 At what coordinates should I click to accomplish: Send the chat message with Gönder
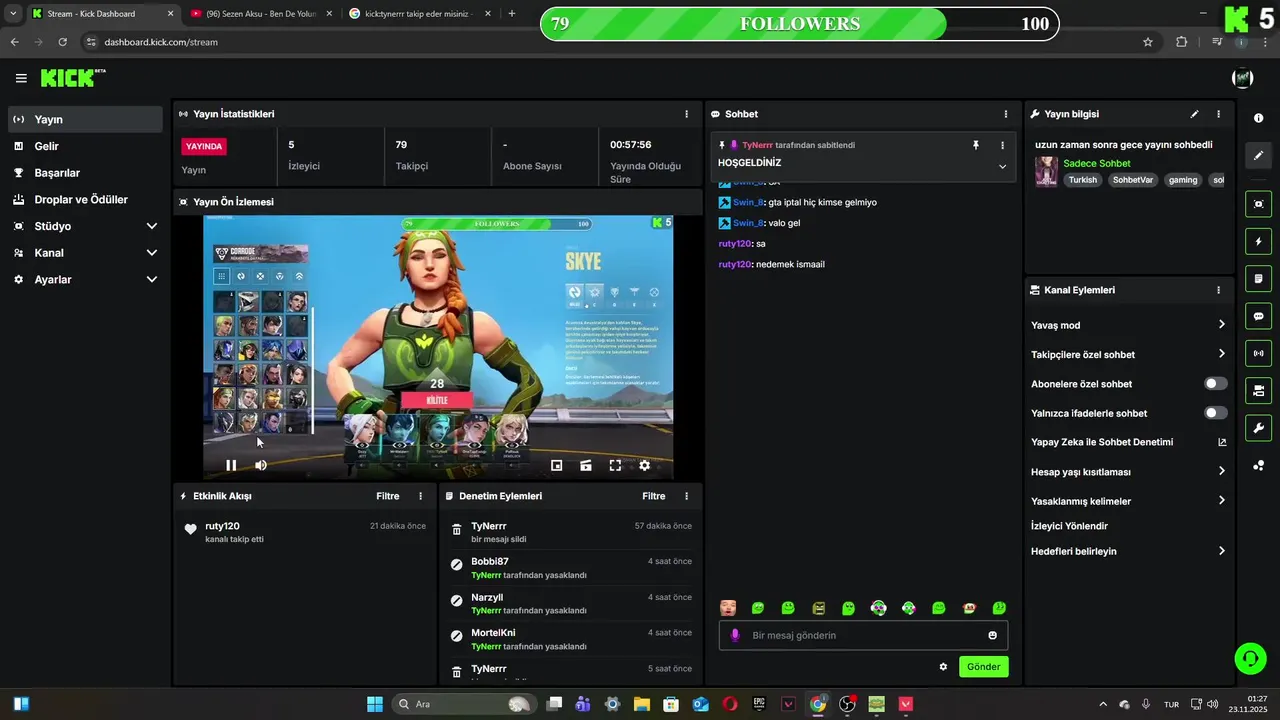click(983, 666)
